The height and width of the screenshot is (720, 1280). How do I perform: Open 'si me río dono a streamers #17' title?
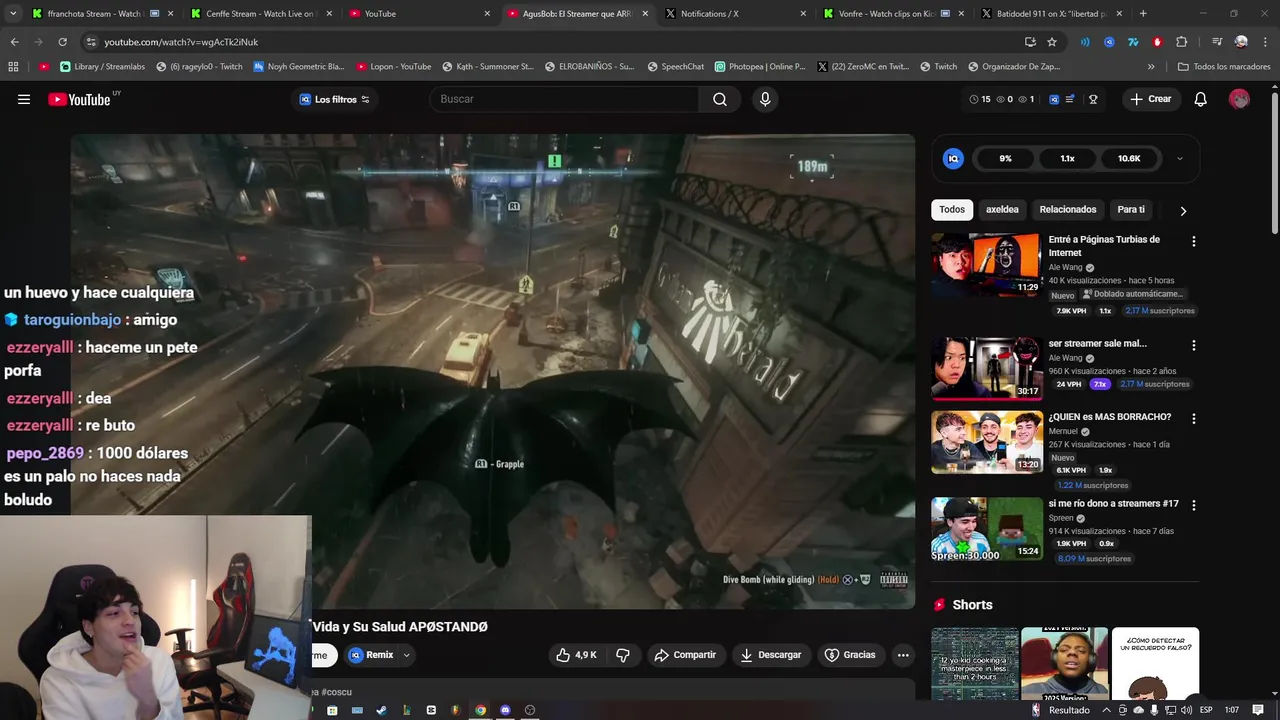click(x=1113, y=503)
